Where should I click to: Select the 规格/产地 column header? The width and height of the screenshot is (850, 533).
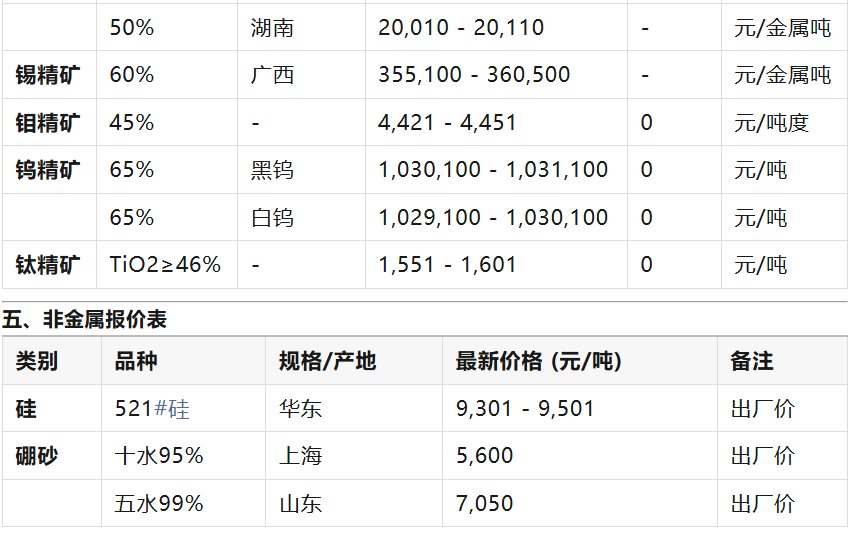pos(327,361)
